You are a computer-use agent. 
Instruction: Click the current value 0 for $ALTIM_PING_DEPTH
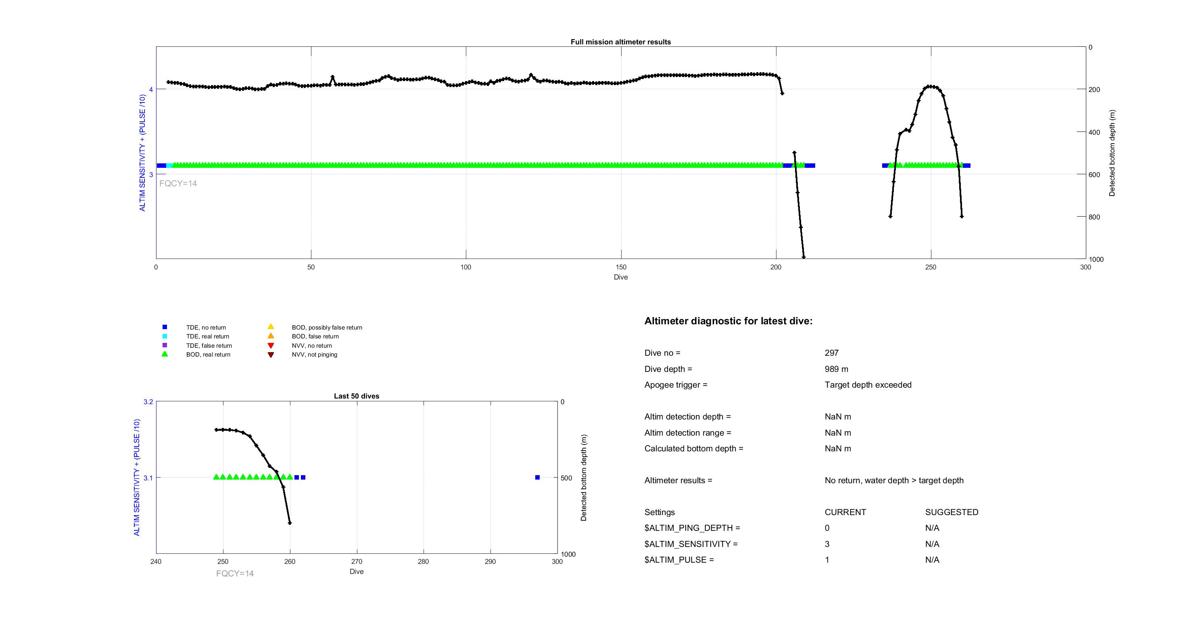pos(828,528)
